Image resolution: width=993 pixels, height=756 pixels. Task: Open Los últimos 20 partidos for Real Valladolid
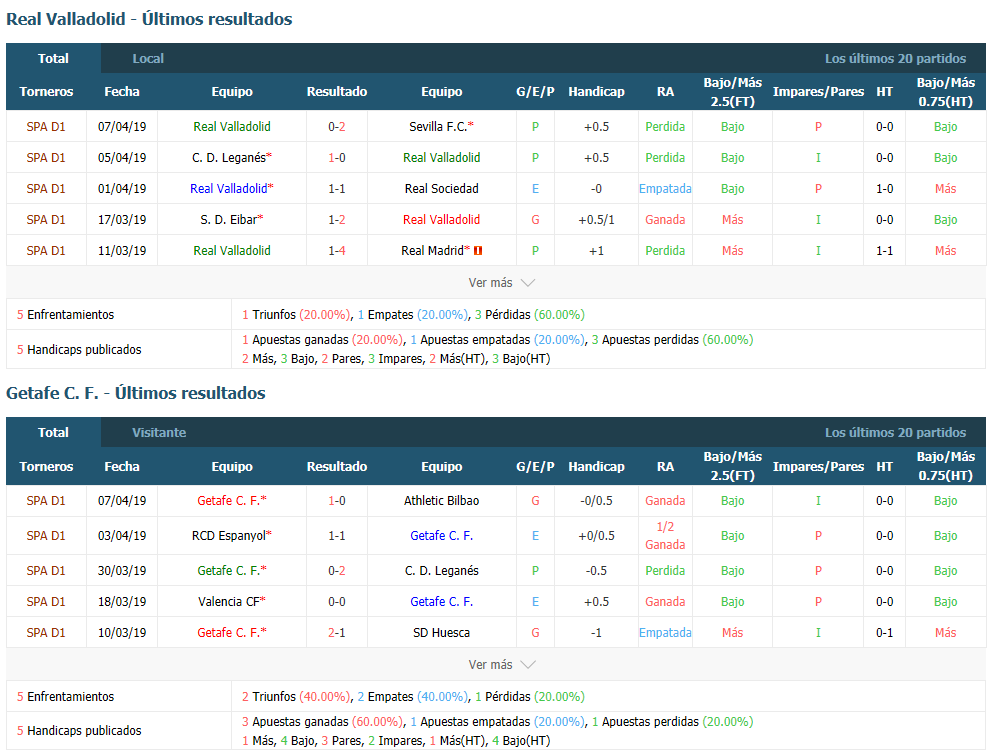(x=895, y=58)
